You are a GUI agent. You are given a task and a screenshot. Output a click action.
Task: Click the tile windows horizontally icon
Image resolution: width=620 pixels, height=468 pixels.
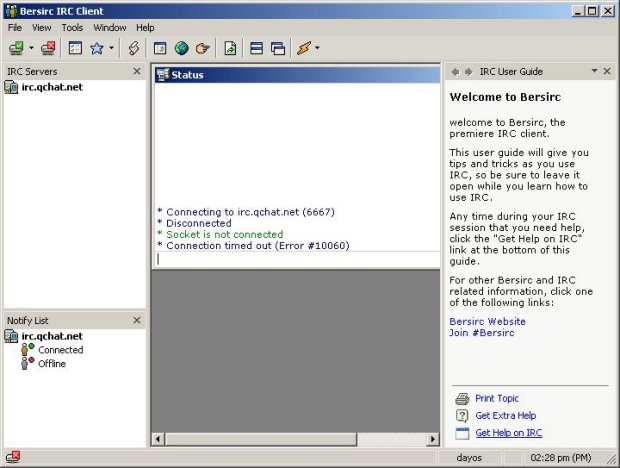(257, 48)
